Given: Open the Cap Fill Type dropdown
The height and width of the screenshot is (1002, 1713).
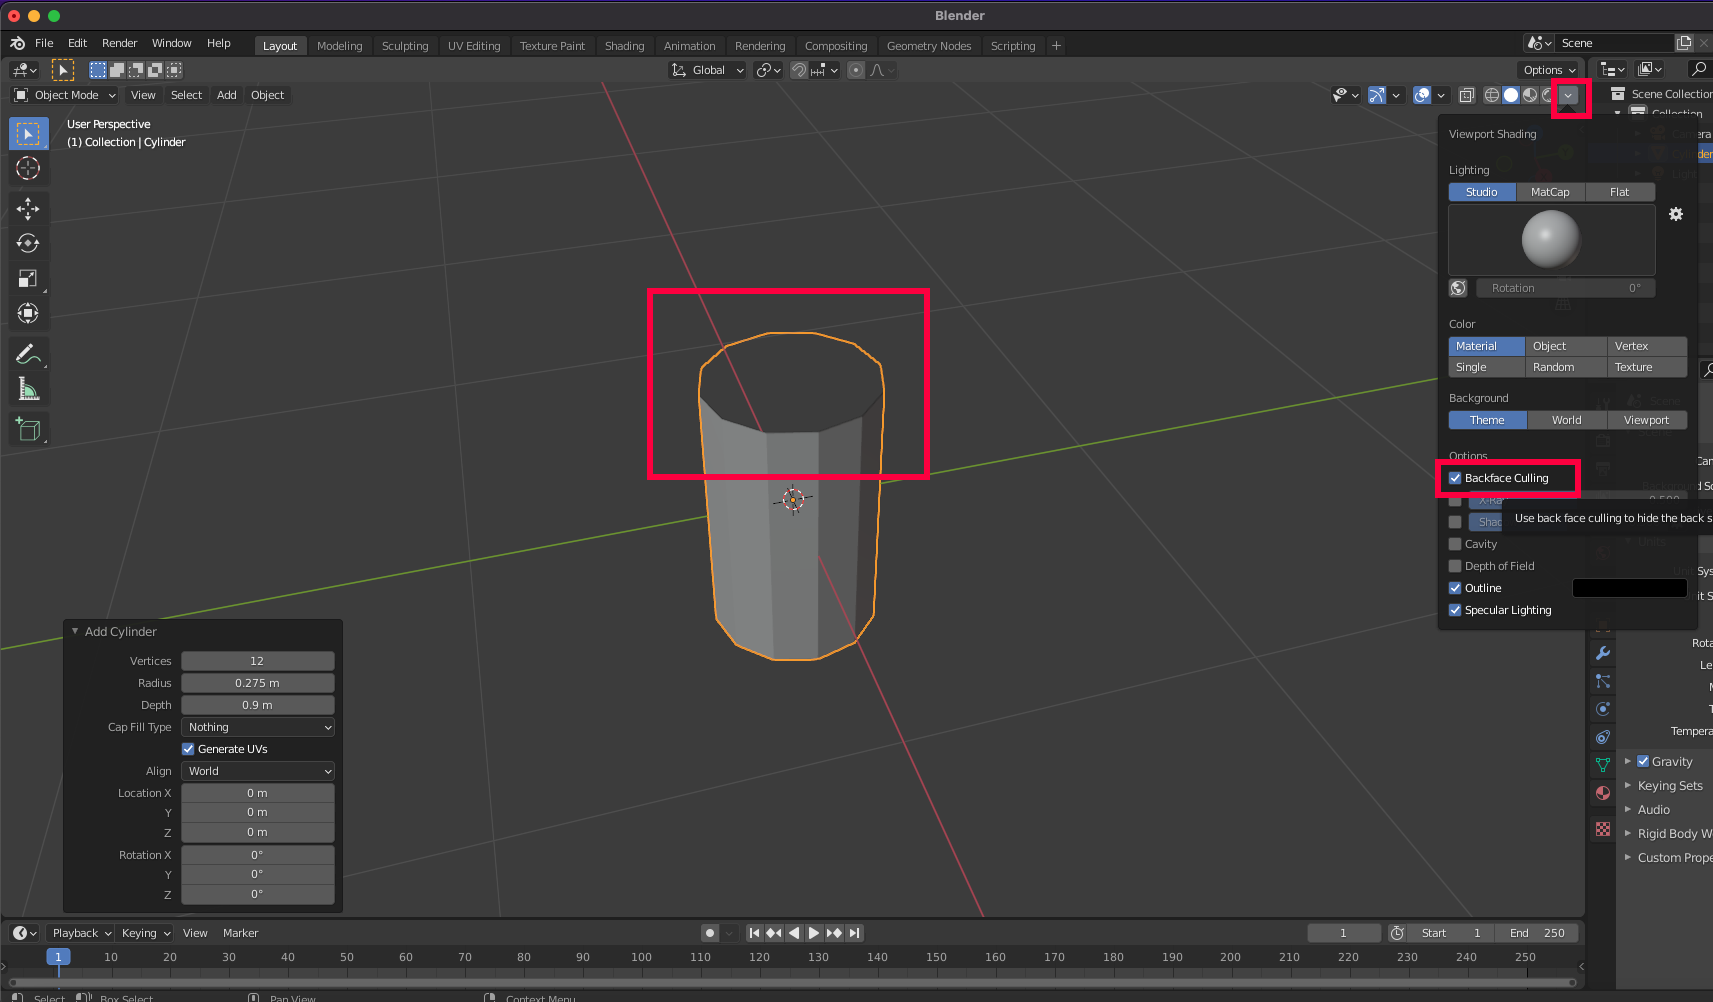Looking at the screenshot, I should 258,727.
